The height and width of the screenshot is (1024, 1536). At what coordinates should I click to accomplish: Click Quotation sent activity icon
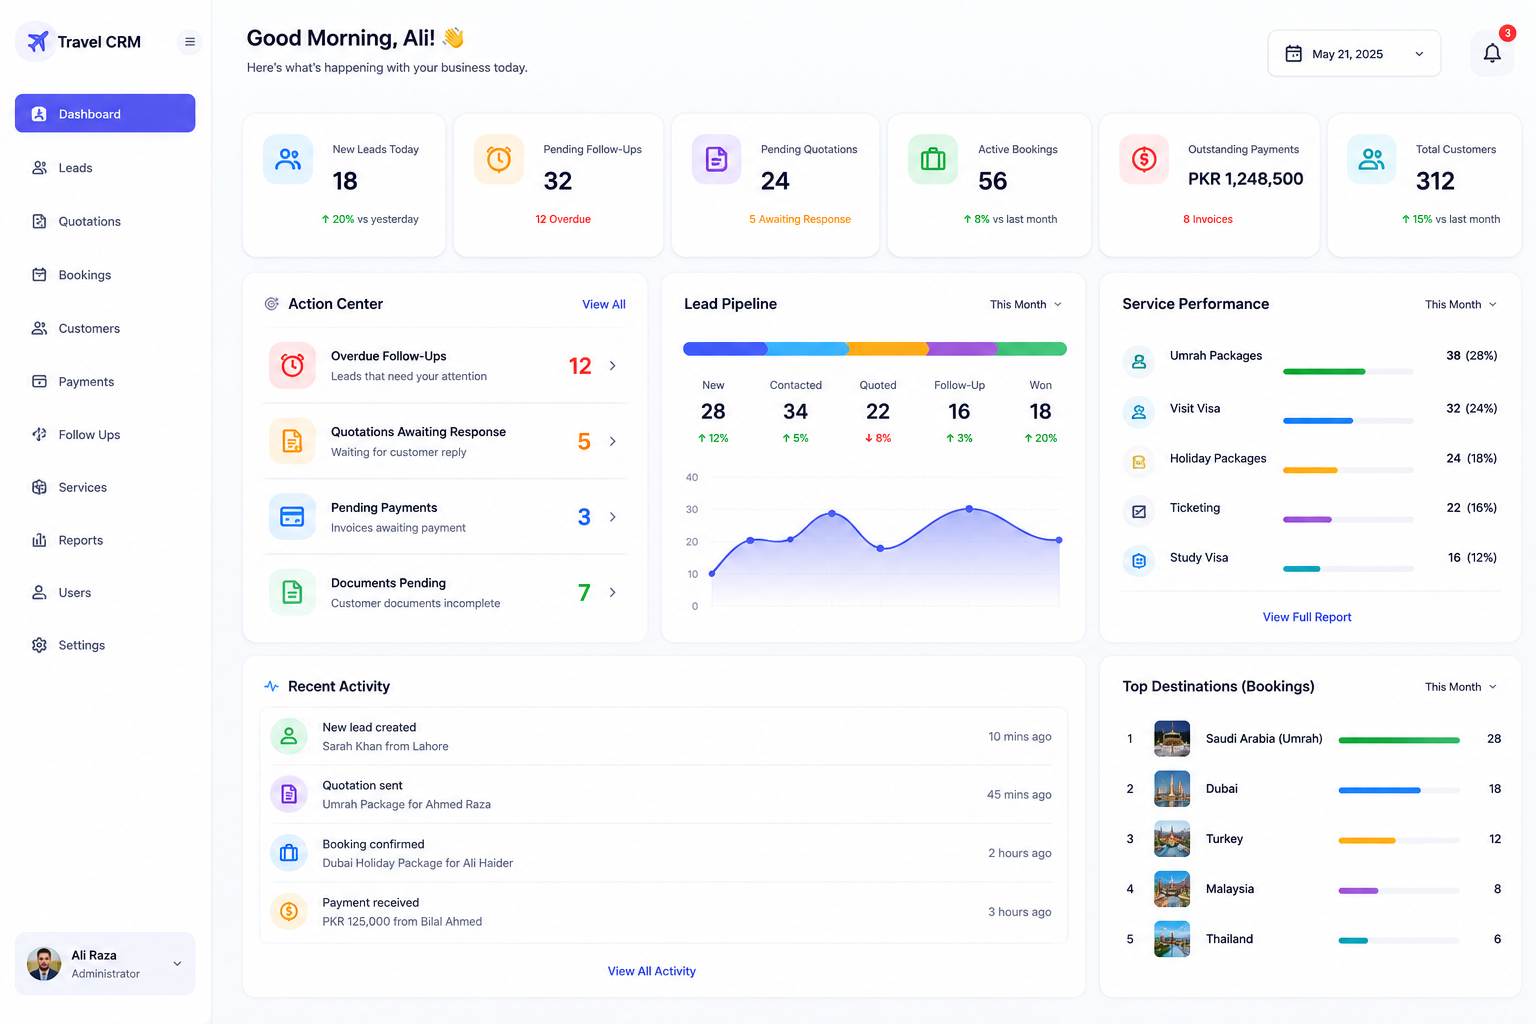click(x=289, y=794)
